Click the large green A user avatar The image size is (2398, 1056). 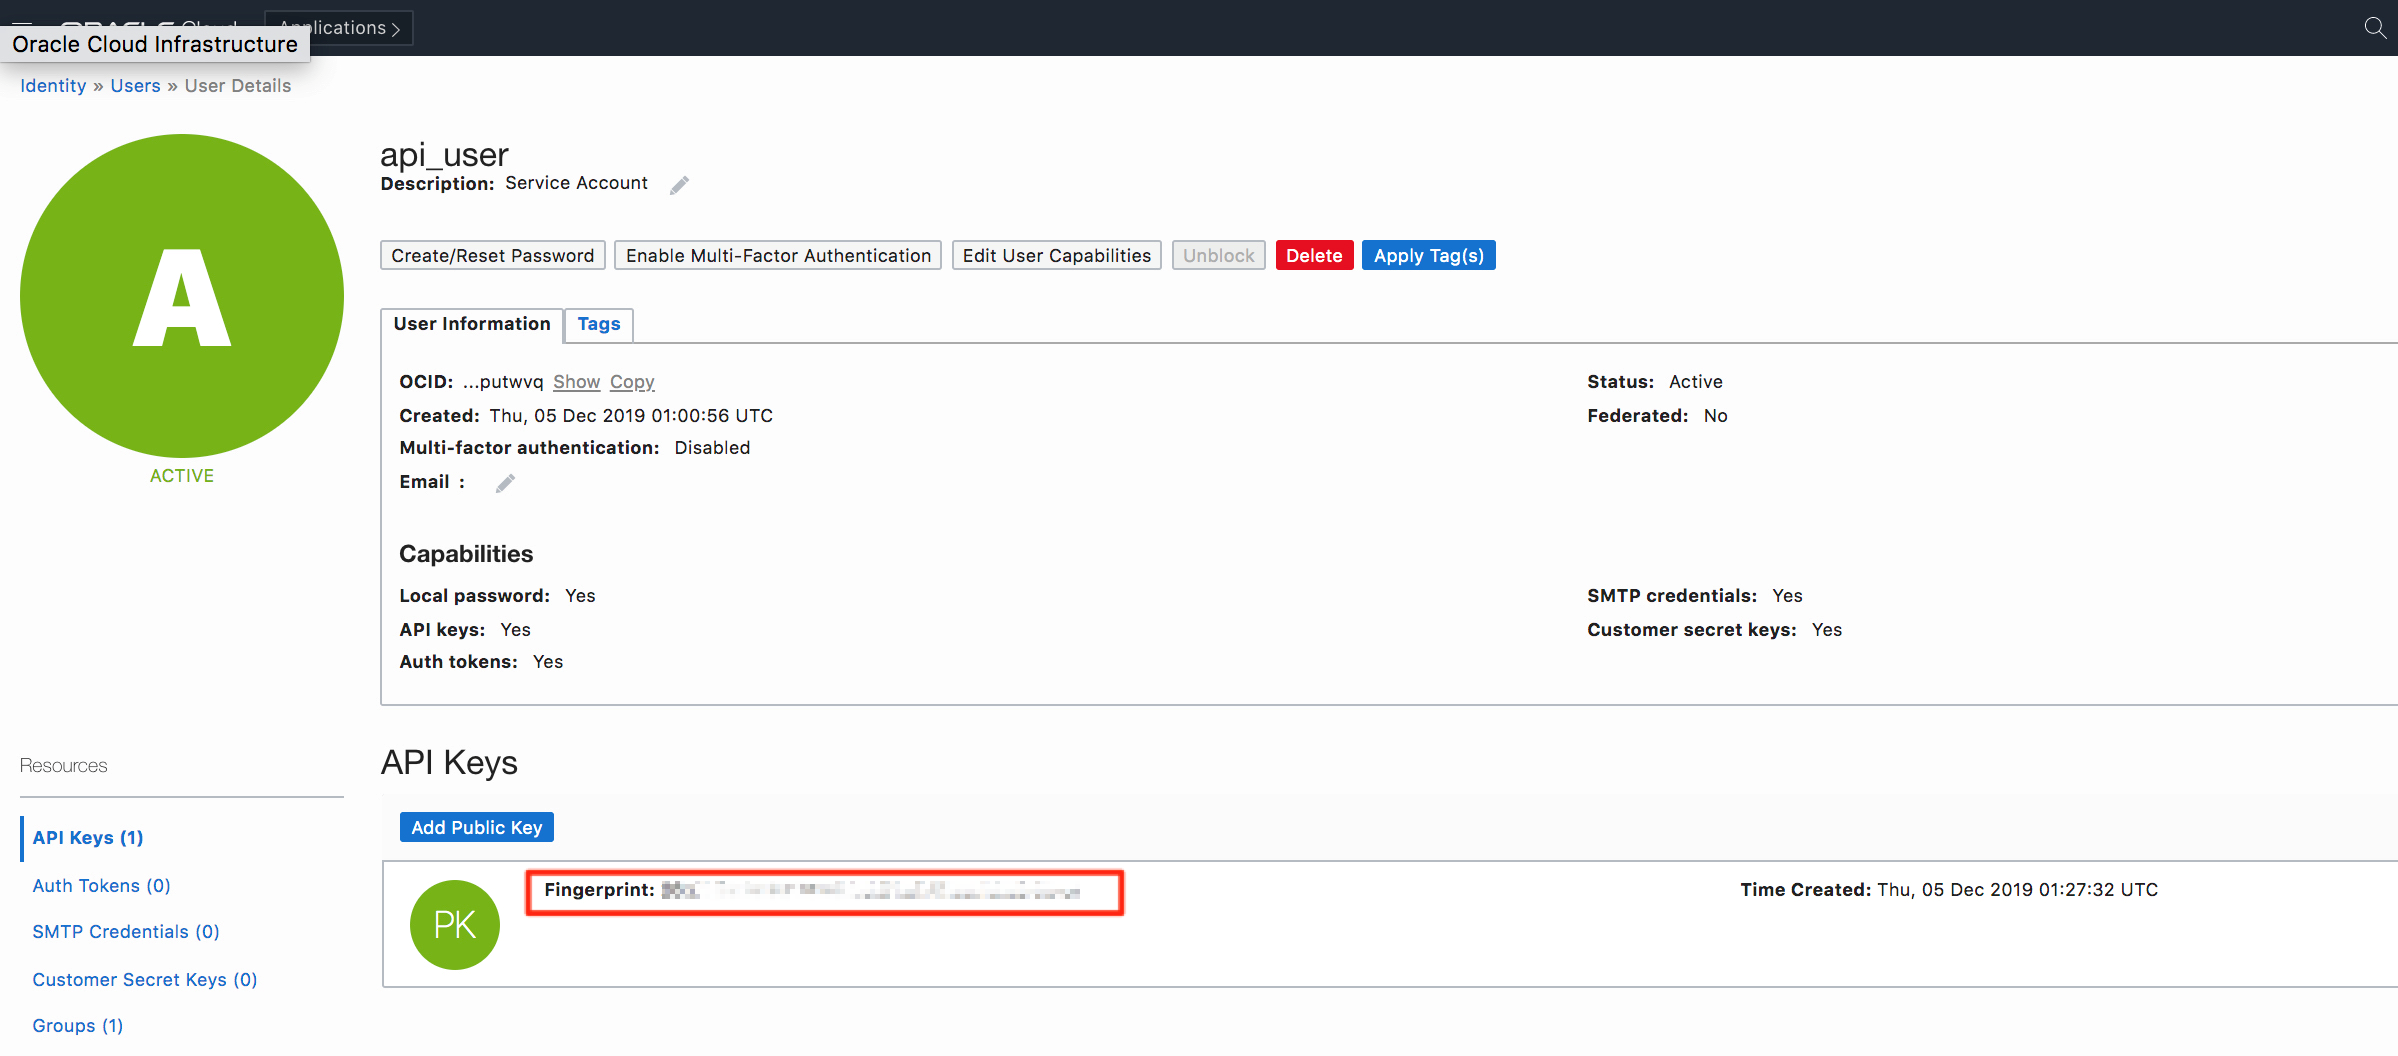click(182, 296)
